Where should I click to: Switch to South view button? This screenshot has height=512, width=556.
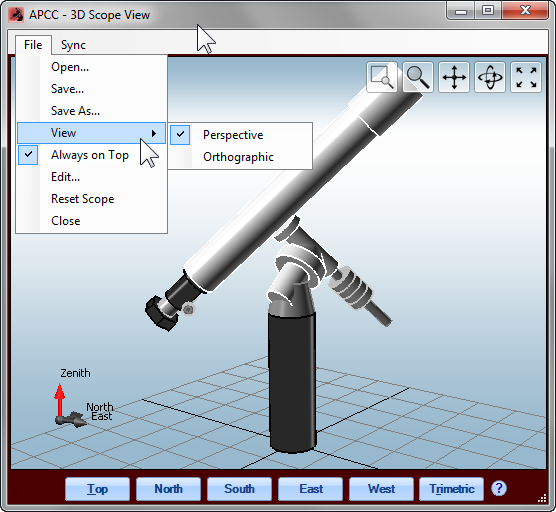coord(239,489)
